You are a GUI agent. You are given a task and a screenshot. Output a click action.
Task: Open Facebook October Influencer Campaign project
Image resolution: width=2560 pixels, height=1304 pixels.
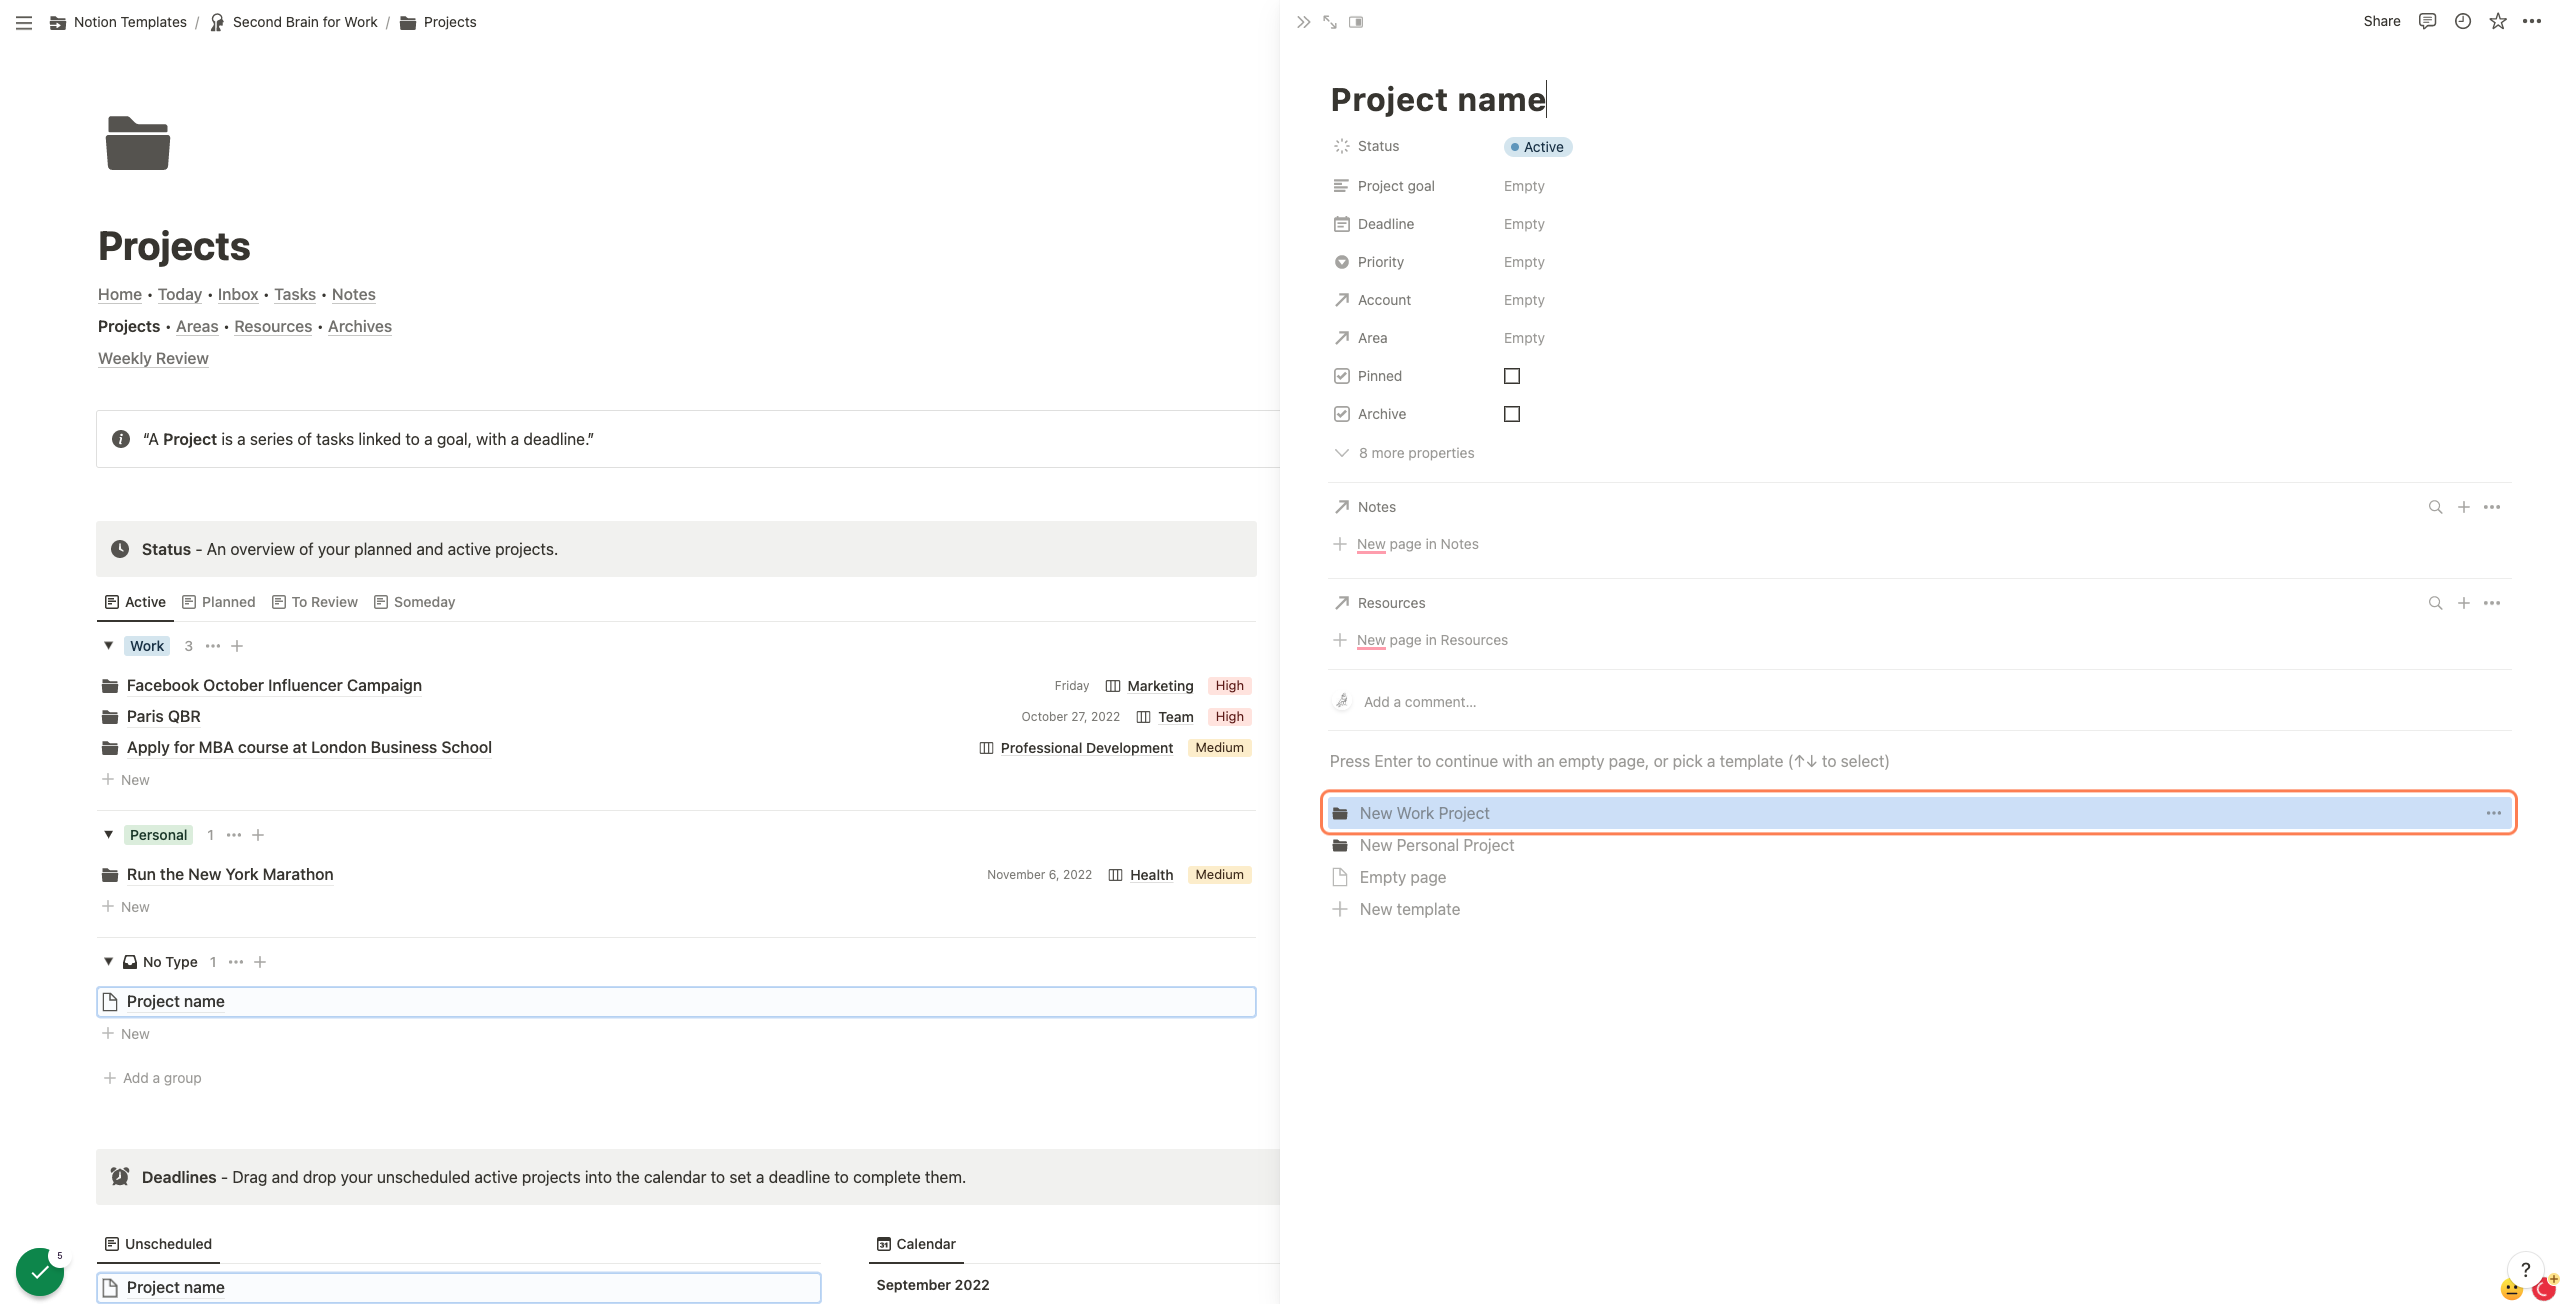(274, 685)
